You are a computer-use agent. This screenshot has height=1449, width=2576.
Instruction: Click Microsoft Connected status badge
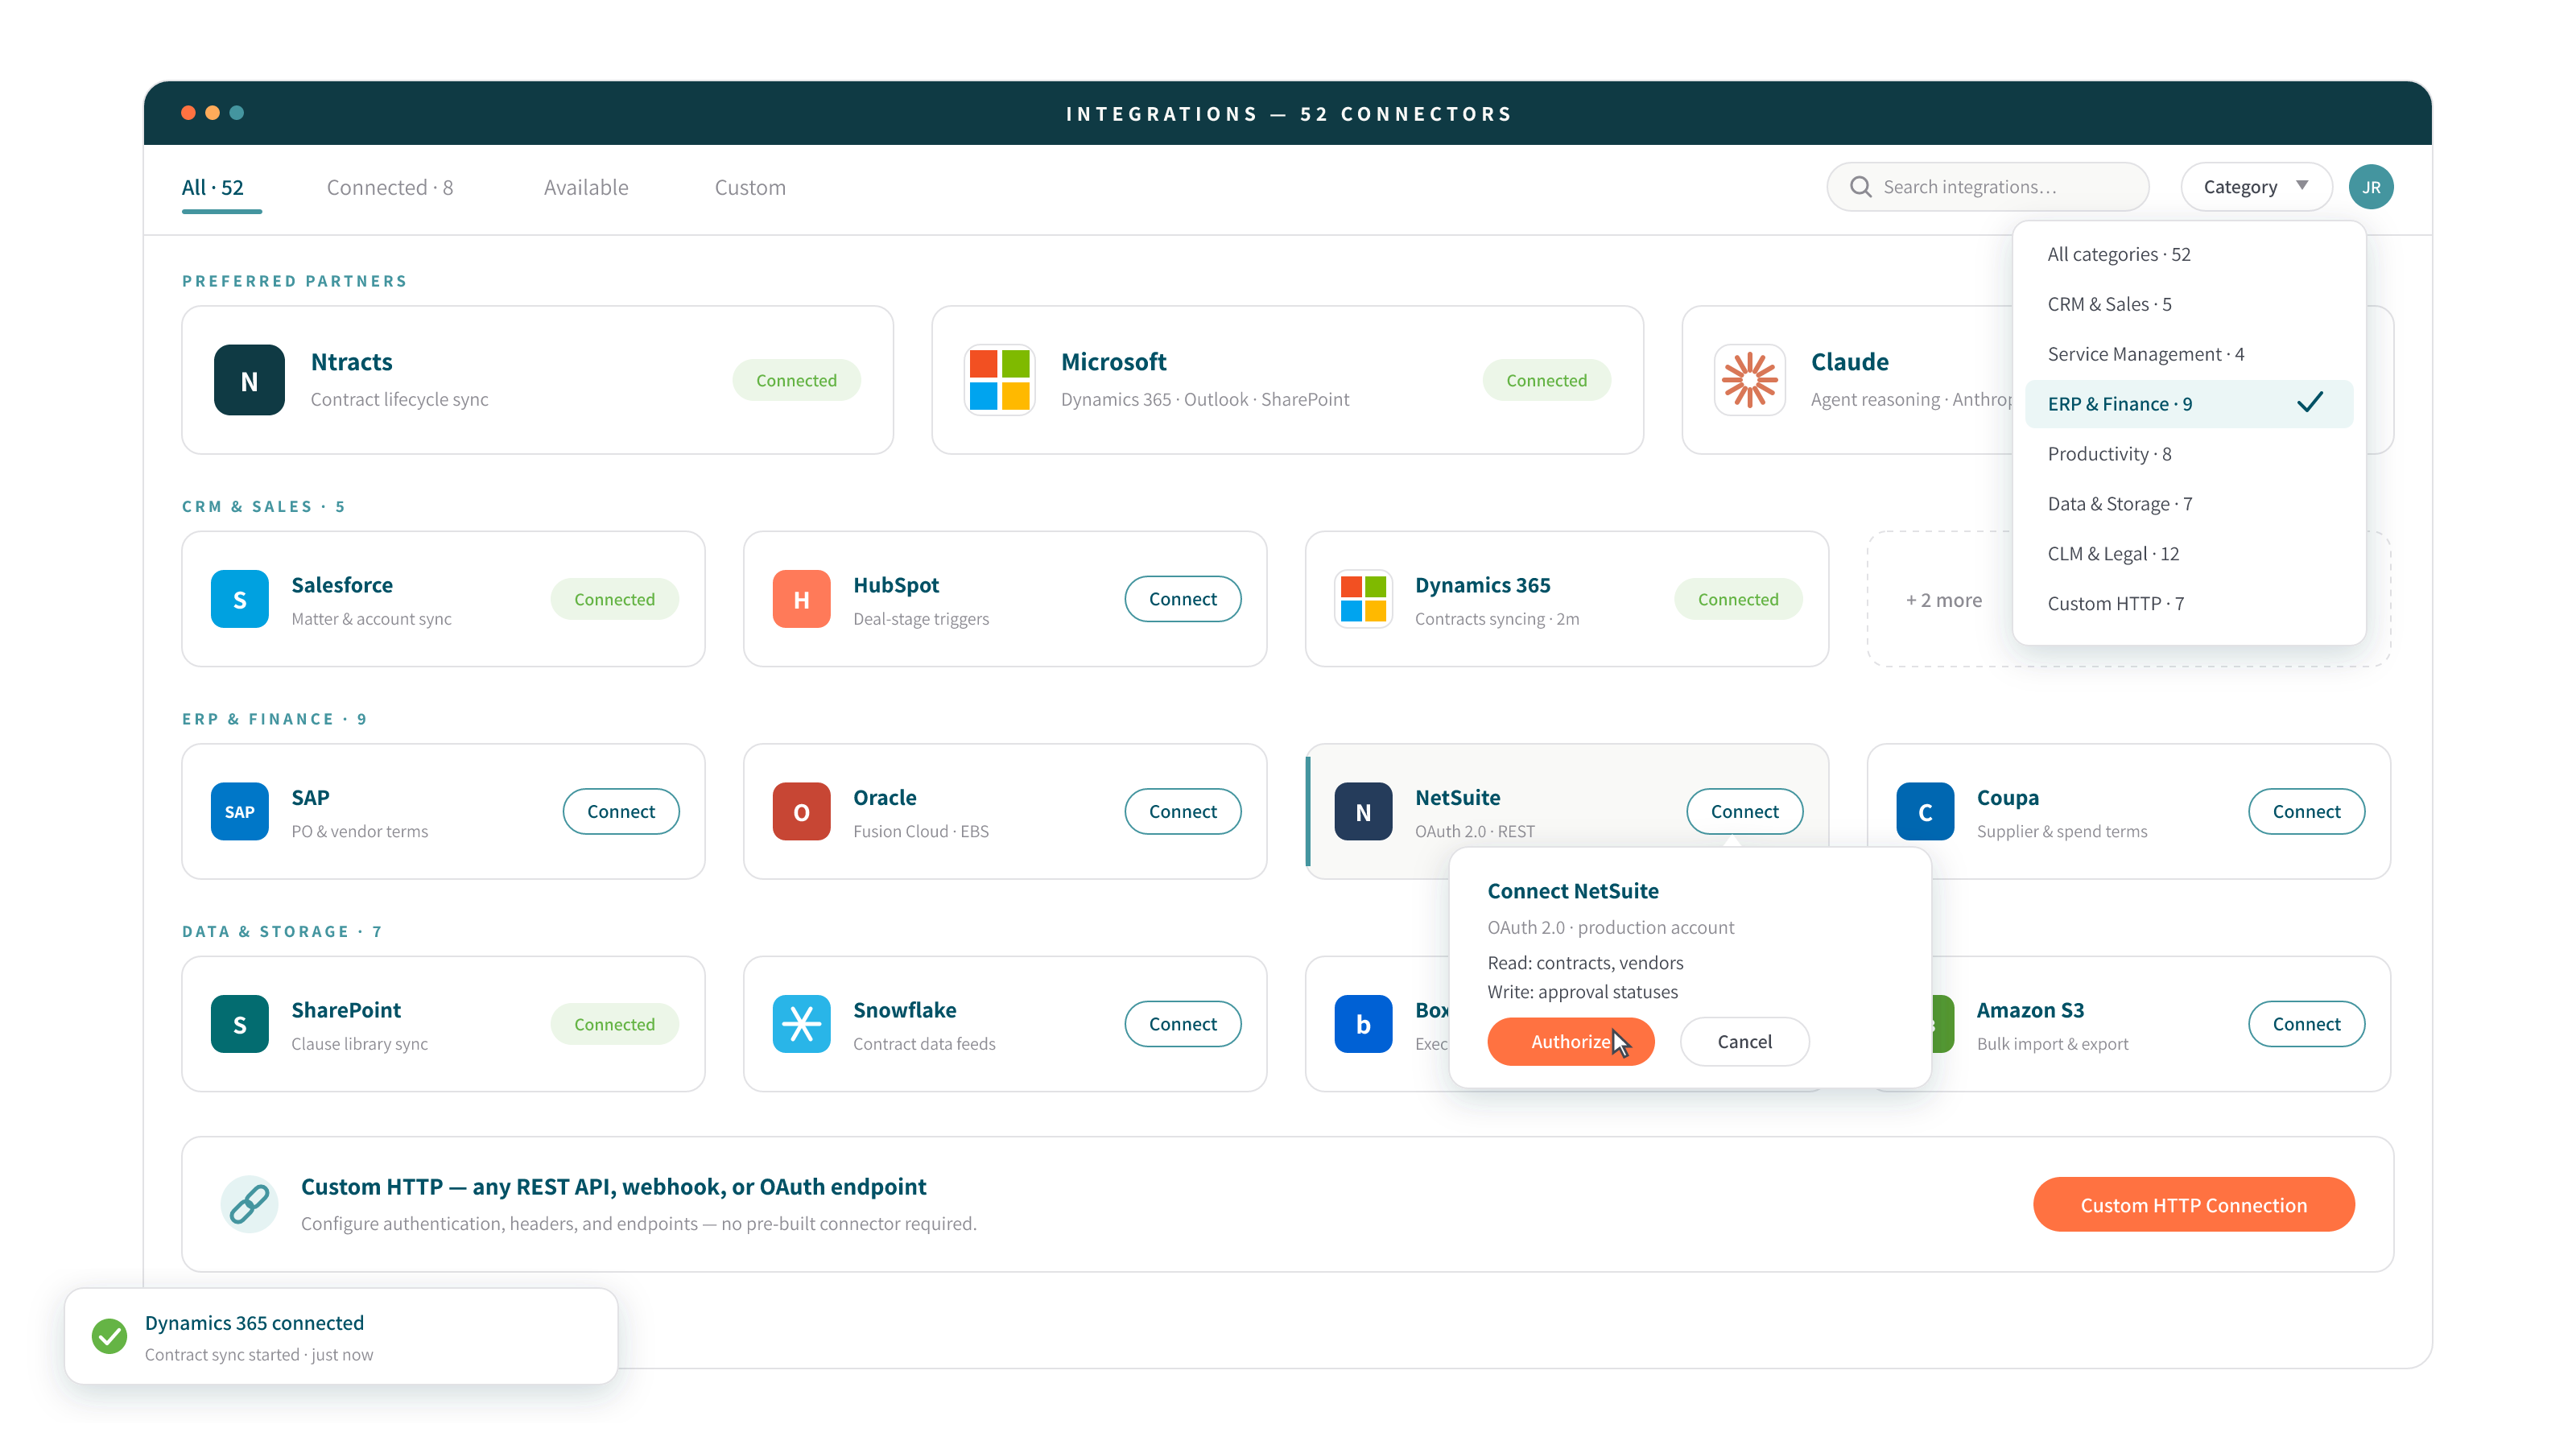click(x=1546, y=380)
